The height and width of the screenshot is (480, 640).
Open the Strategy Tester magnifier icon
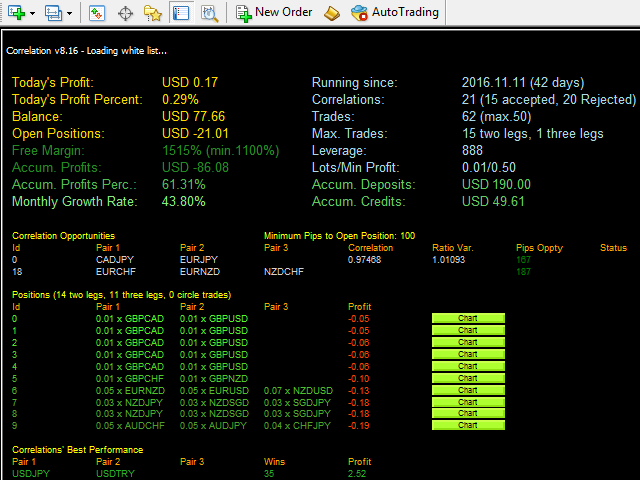point(209,13)
